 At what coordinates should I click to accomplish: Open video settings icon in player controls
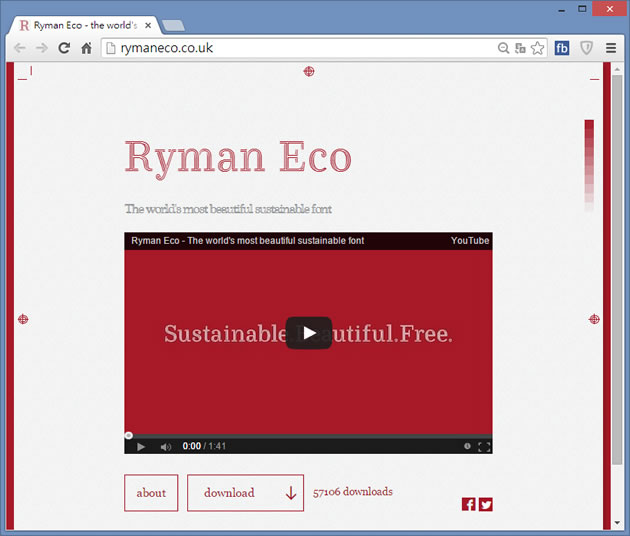click(467, 446)
